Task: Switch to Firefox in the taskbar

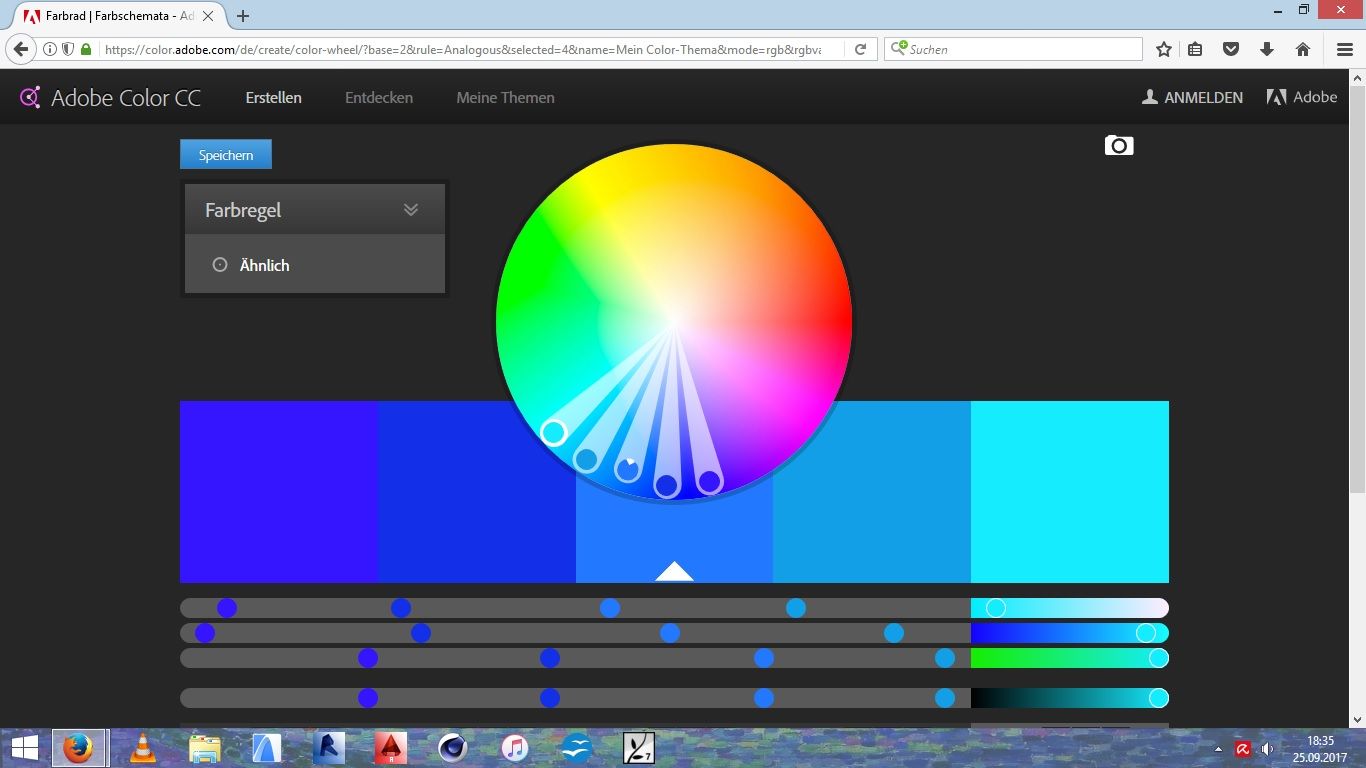Action: 77,748
